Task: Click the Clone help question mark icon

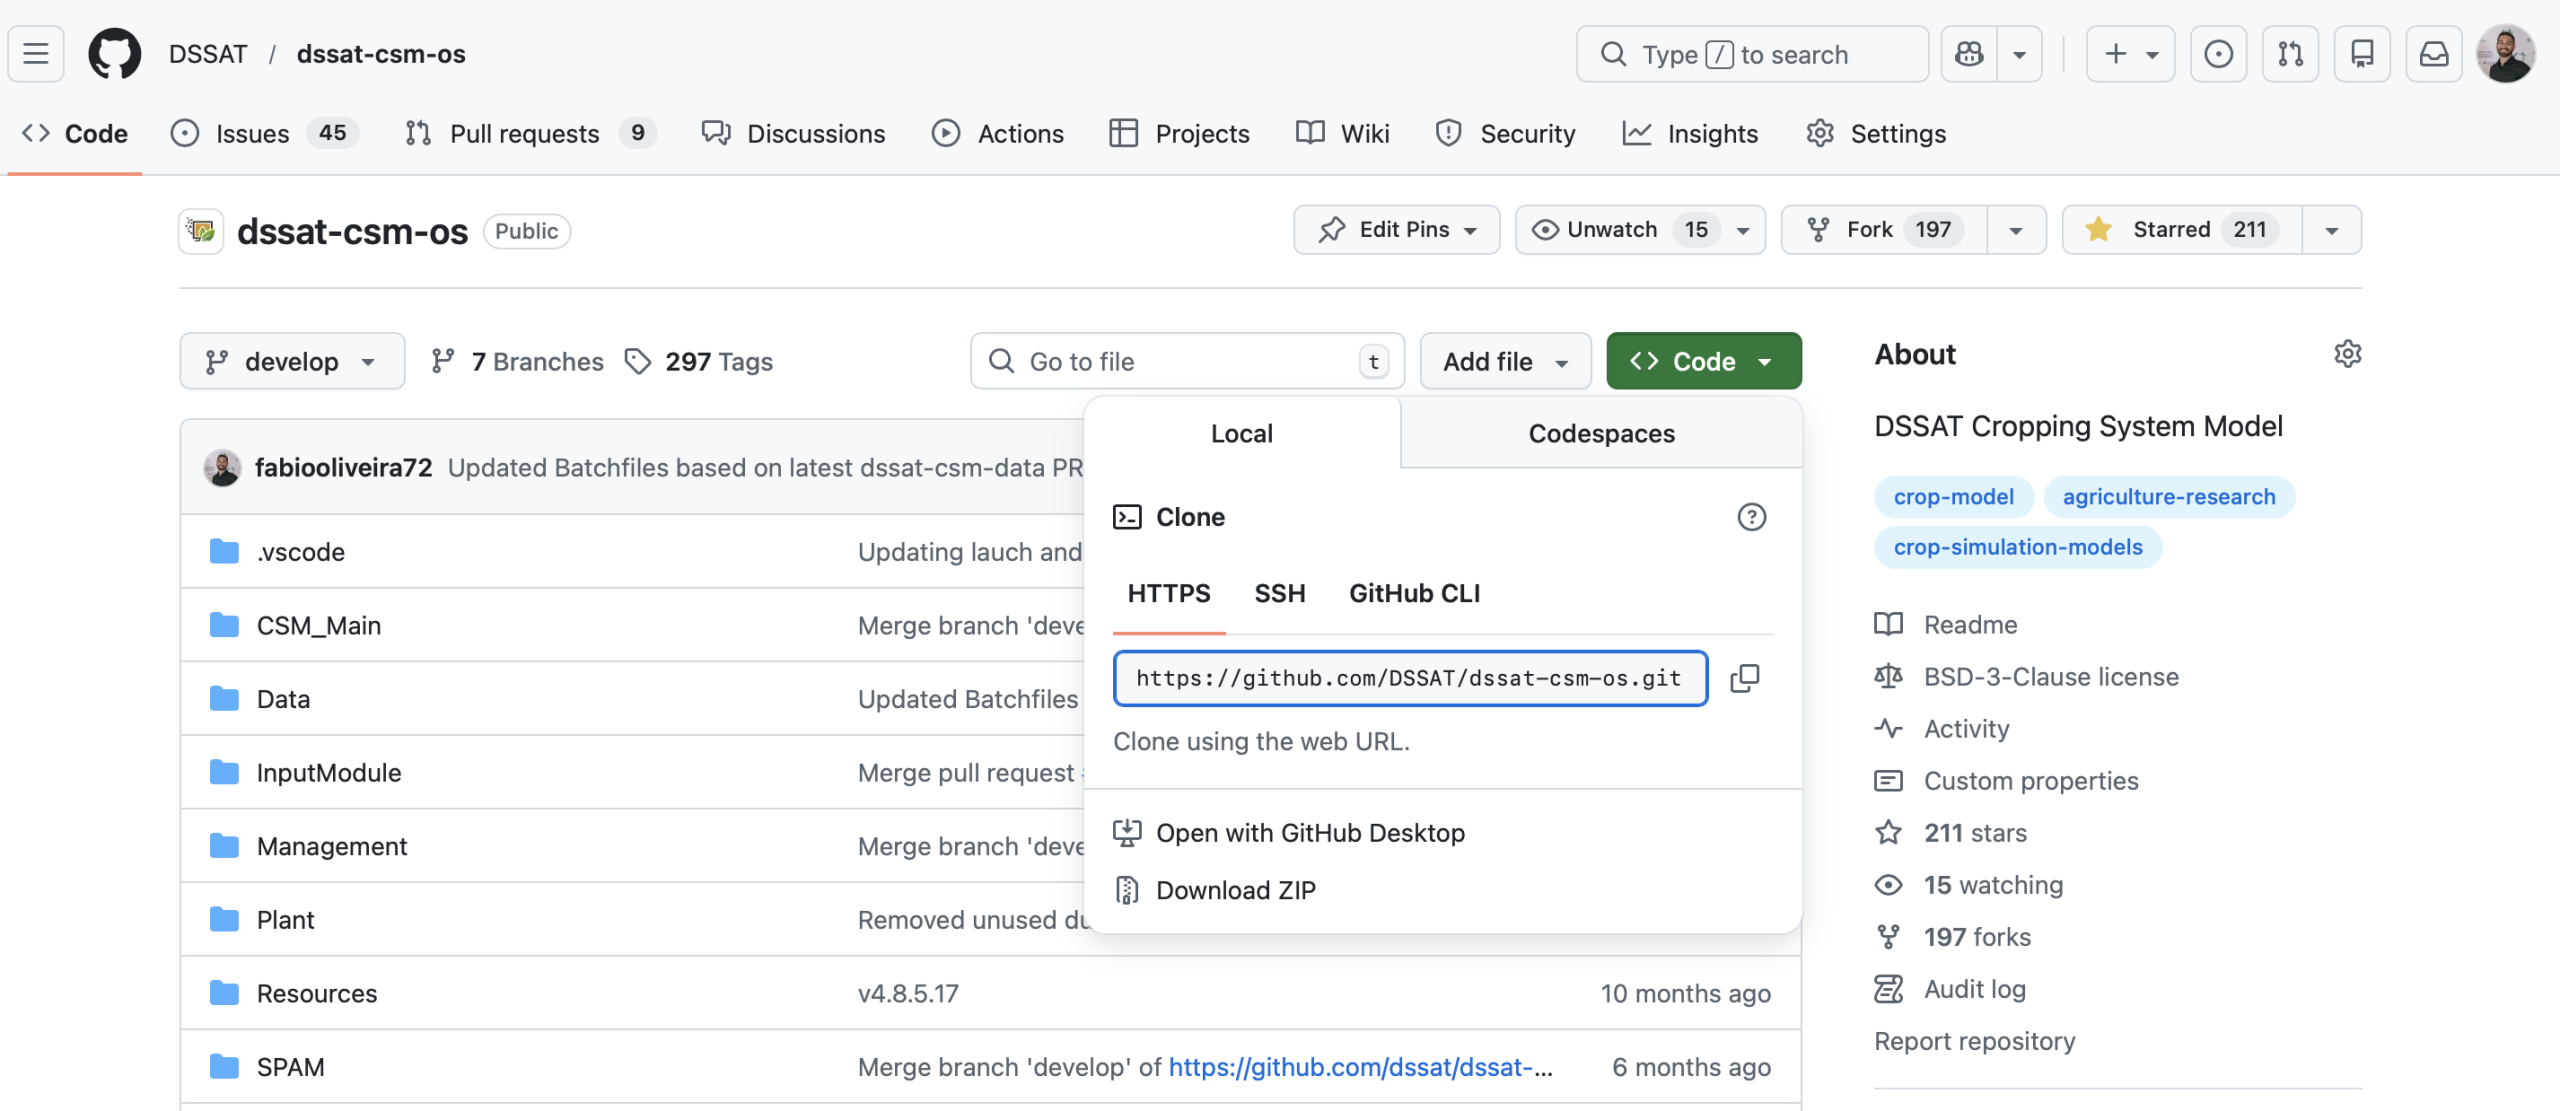Action: click(x=1751, y=517)
